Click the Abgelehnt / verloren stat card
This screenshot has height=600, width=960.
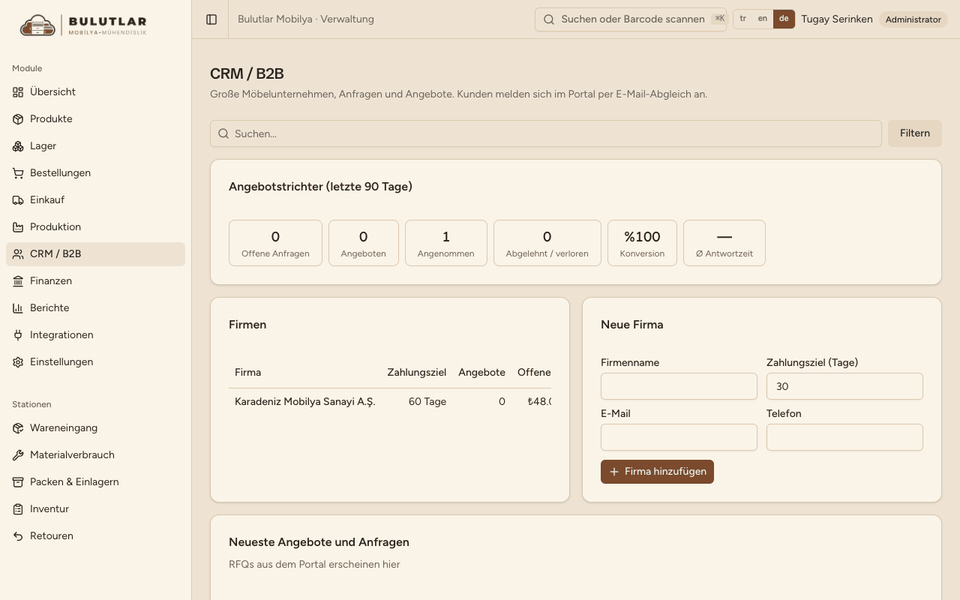tap(547, 243)
